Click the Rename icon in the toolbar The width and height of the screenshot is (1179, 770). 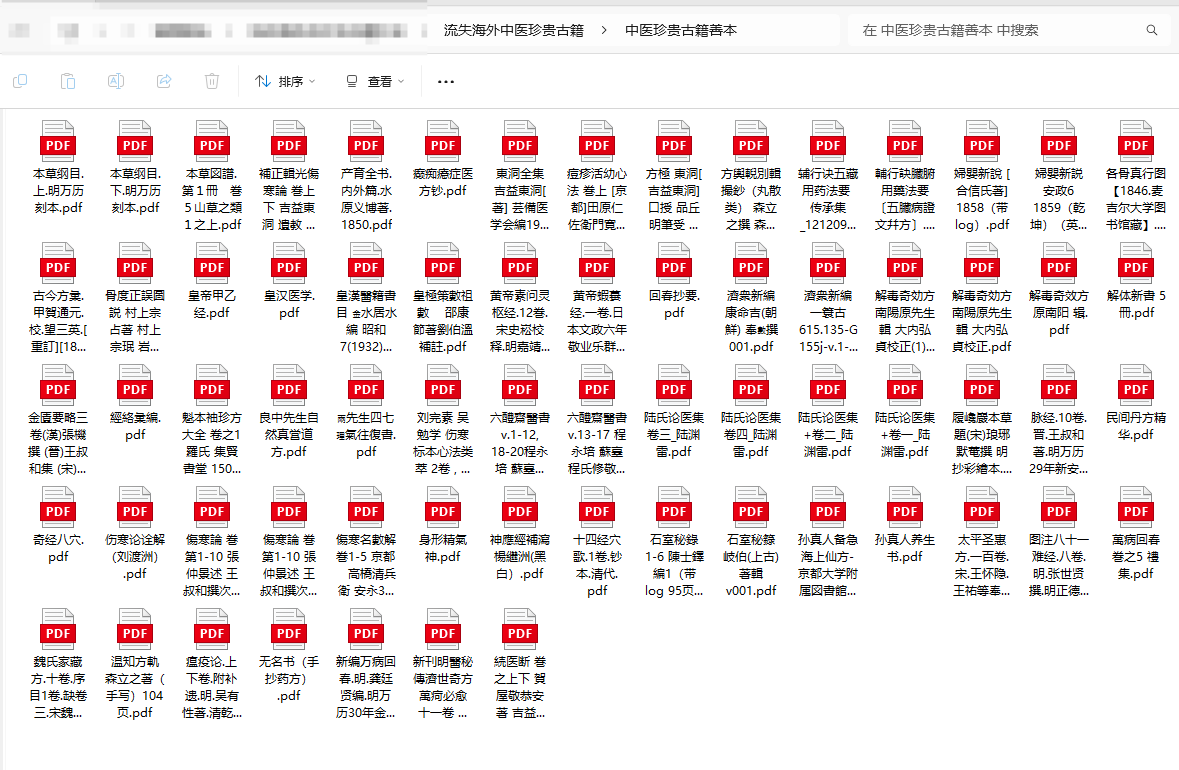pos(116,81)
